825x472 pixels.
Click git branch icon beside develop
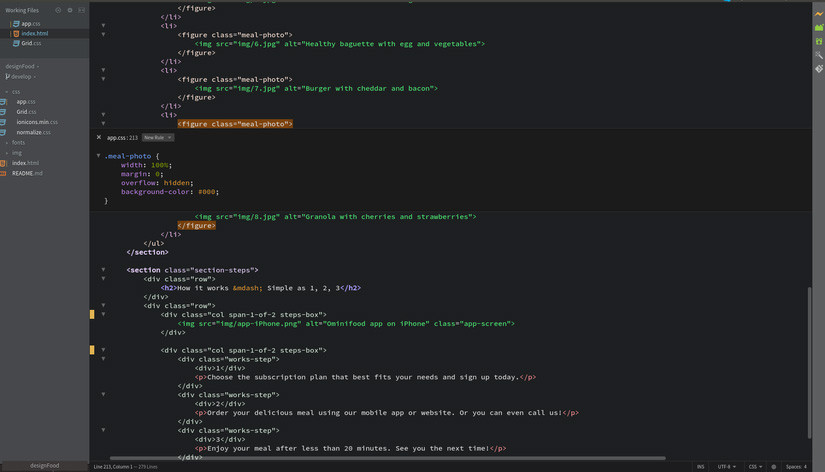pos(7,76)
